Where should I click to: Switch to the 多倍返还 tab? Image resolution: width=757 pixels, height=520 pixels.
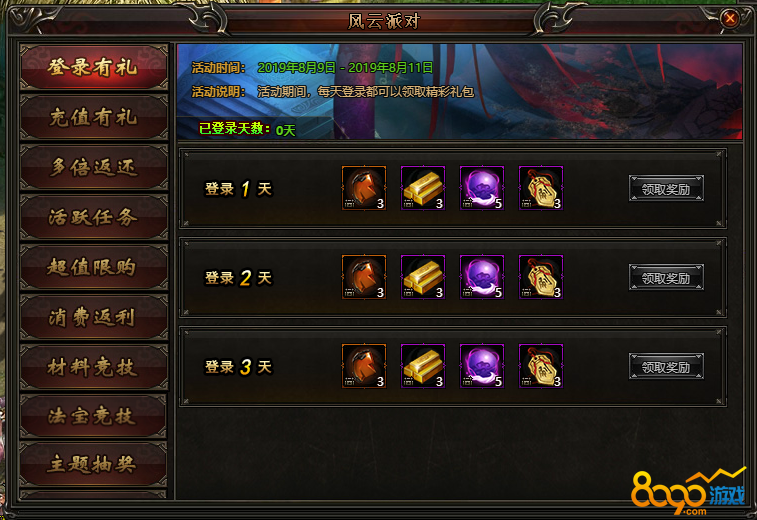point(94,168)
